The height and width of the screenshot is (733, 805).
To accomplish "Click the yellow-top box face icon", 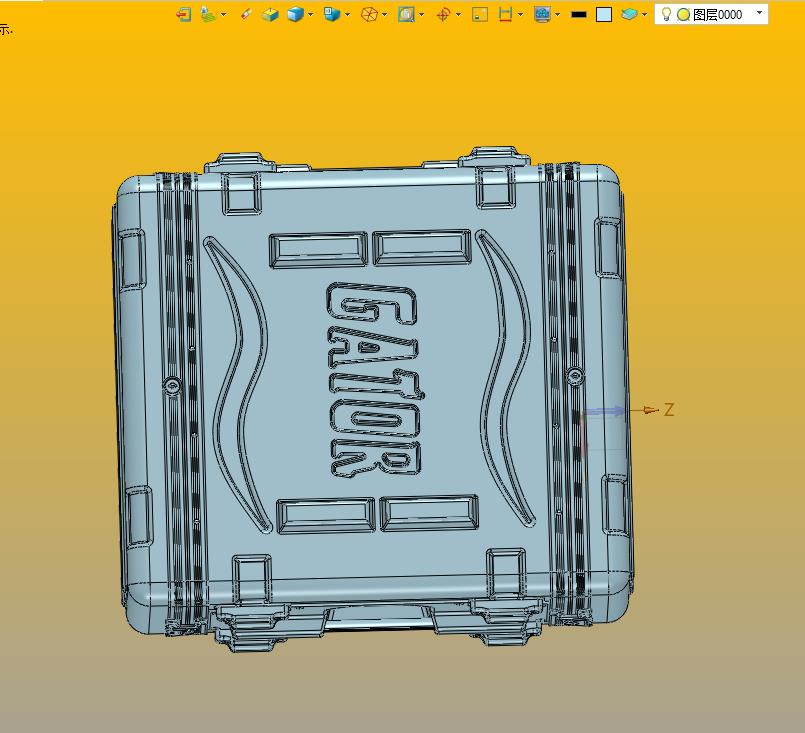I will coord(270,14).
